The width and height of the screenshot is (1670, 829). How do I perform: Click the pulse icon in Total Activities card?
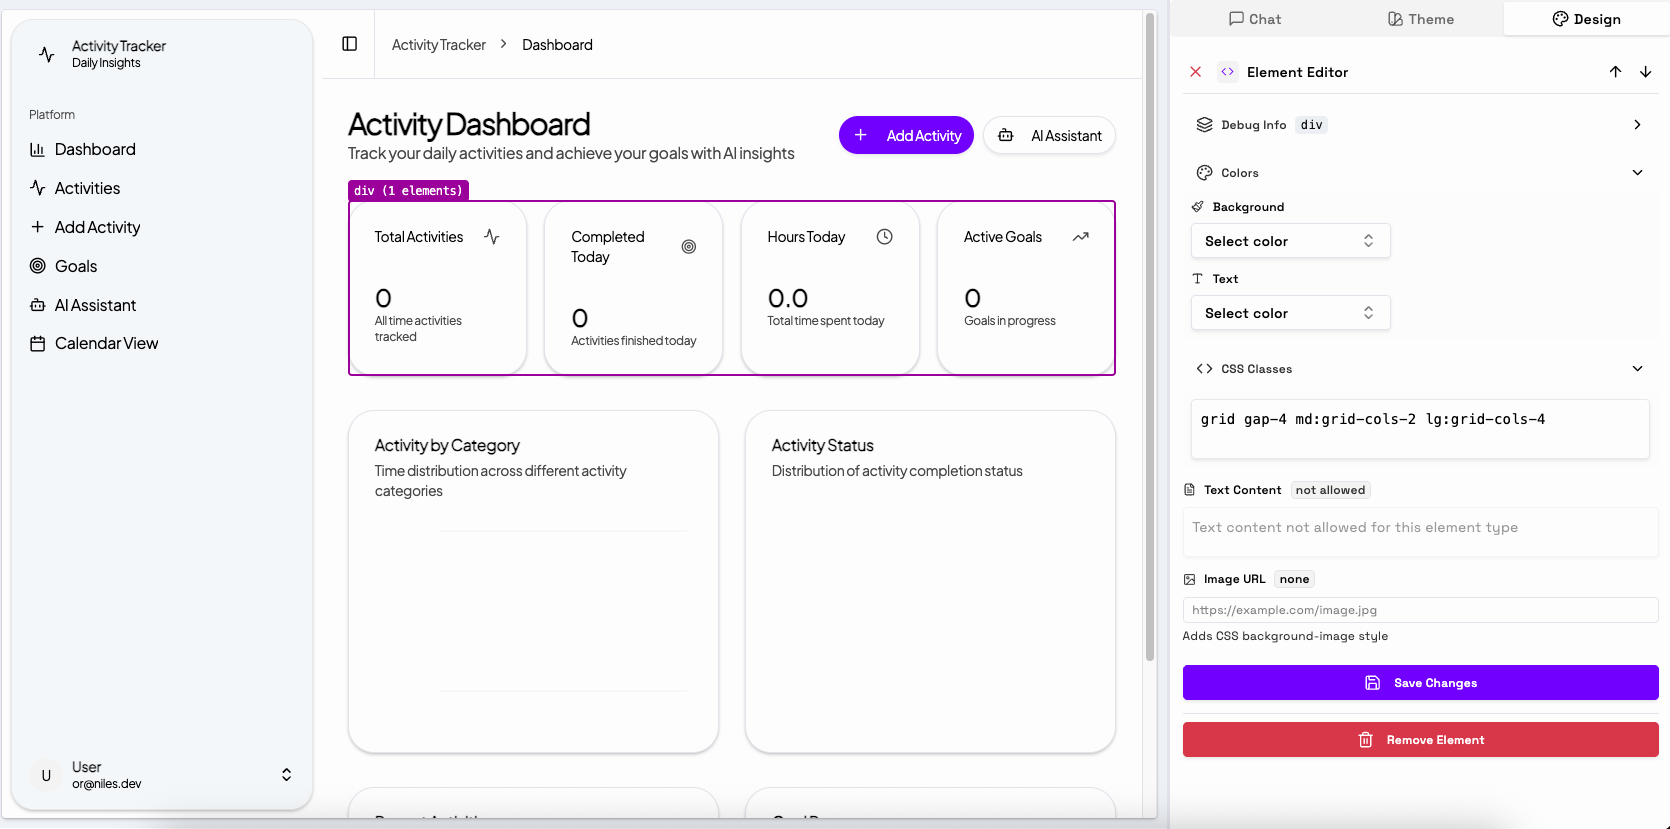point(492,237)
